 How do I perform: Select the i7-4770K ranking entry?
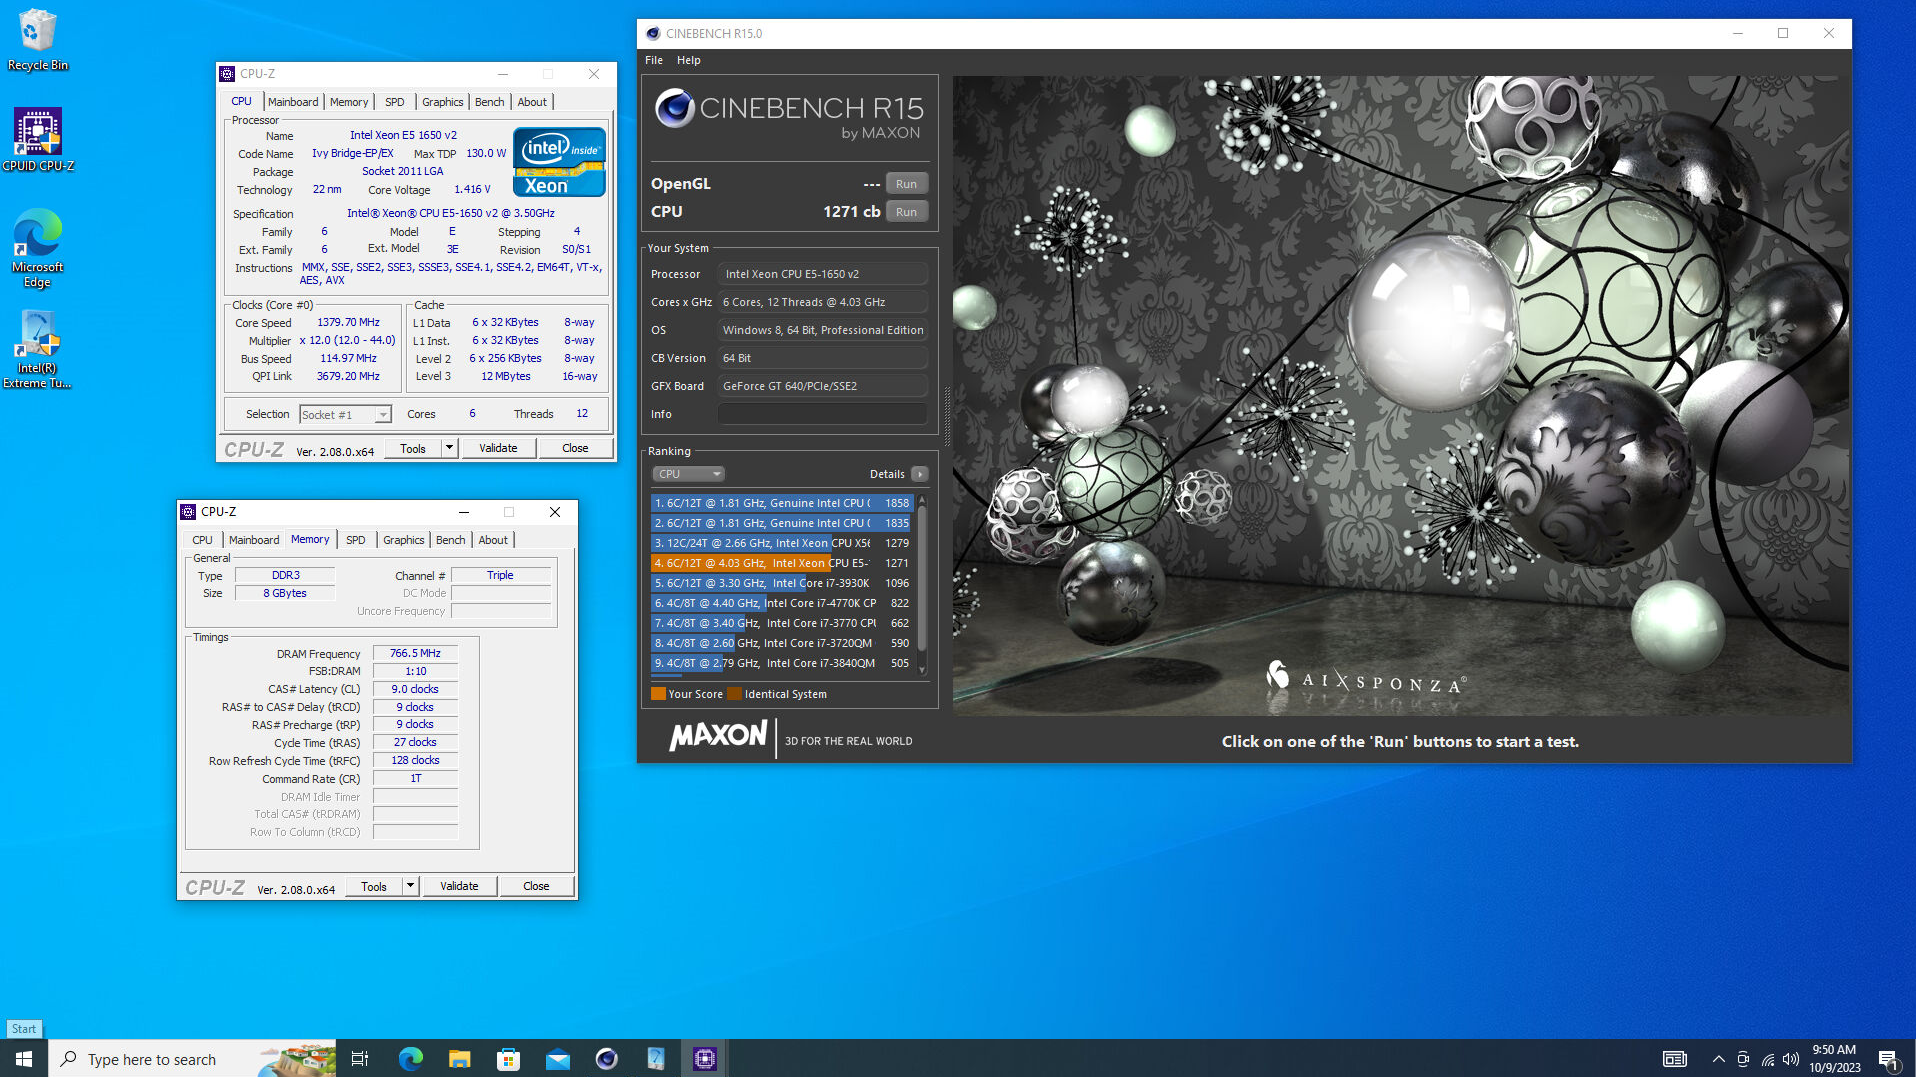pos(782,603)
